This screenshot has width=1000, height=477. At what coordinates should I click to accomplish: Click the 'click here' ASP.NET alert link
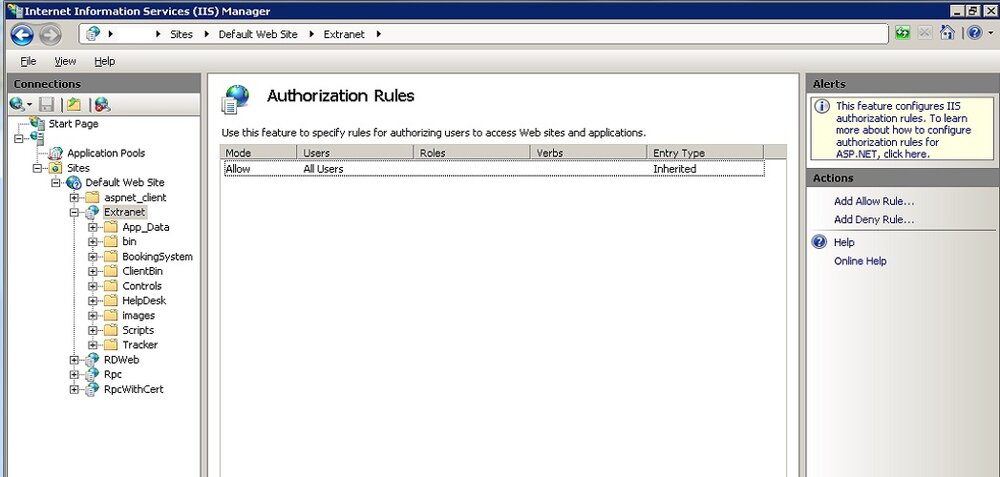pos(906,154)
